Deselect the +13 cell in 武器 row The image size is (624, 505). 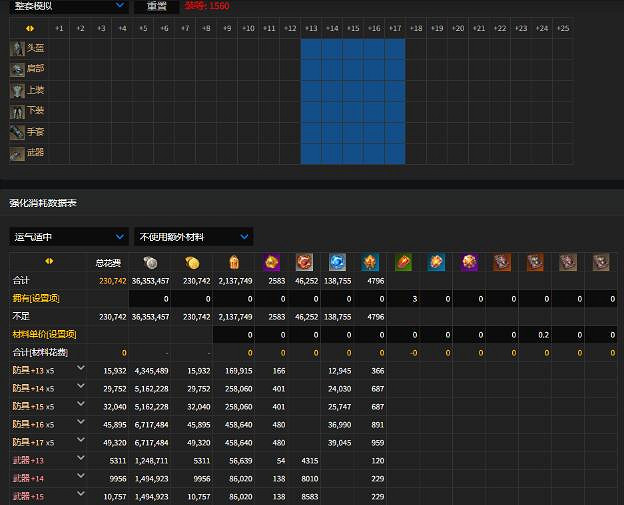pos(311,153)
